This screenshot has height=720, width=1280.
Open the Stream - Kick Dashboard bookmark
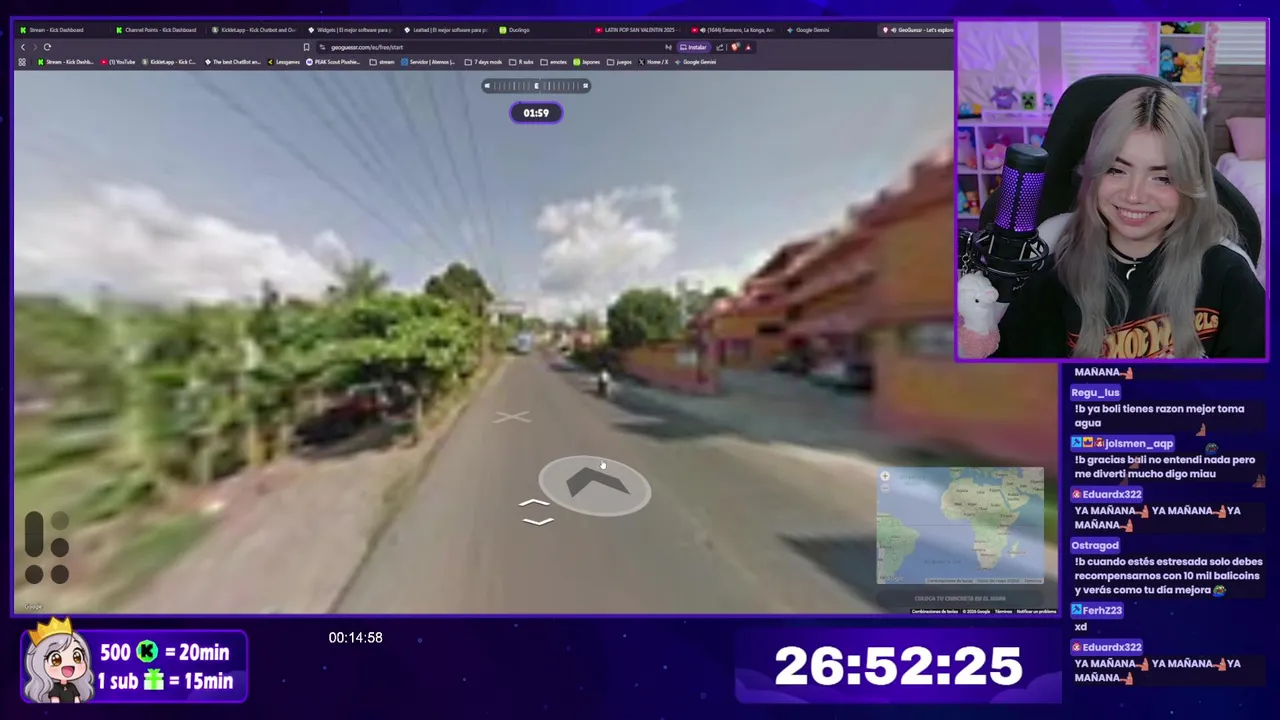(x=65, y=62)
